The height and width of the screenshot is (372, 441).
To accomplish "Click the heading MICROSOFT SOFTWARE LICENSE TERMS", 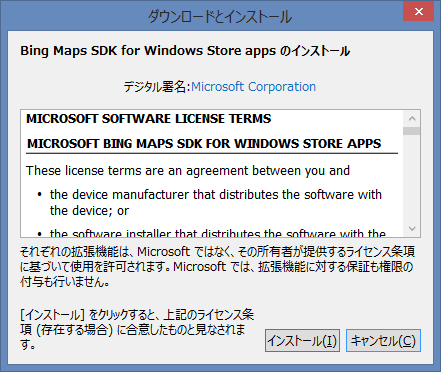I will pyautogui.click(x=149, y=119).
